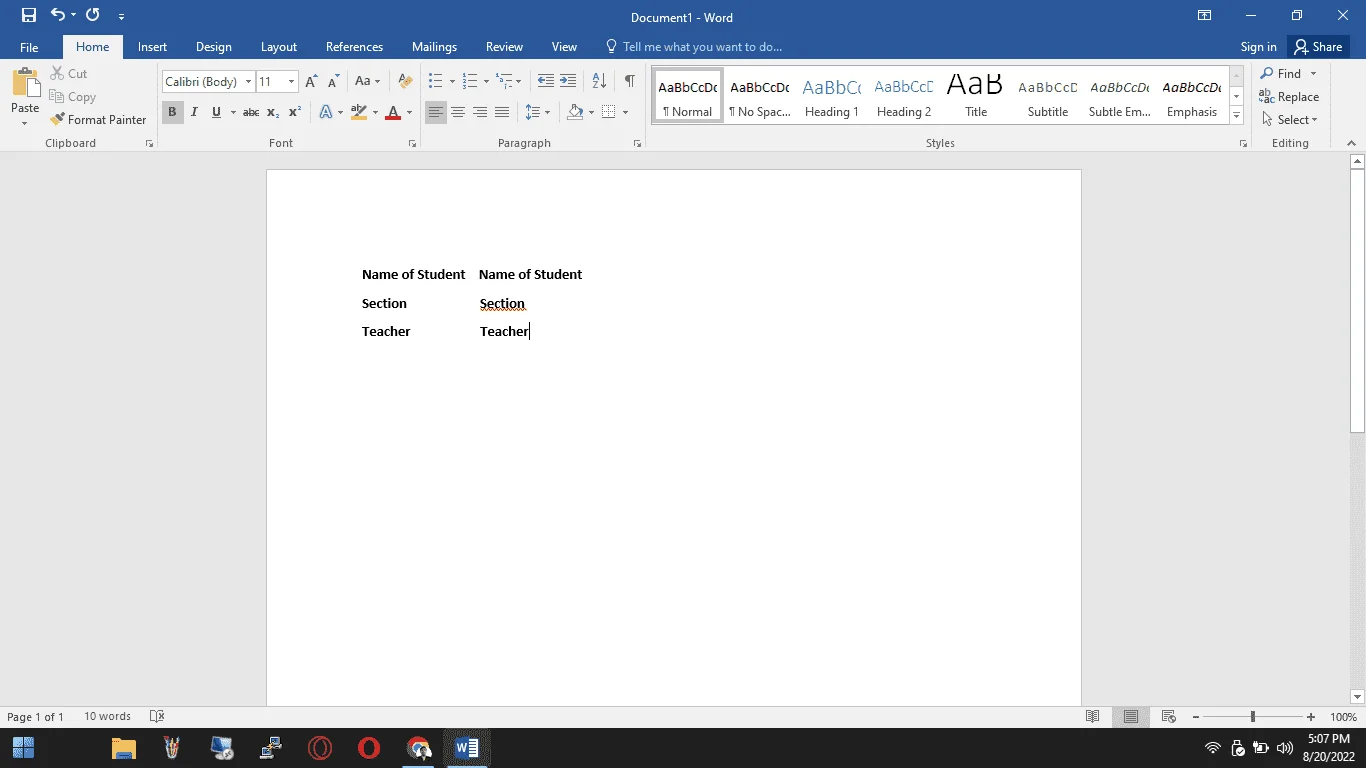Click the zoom slider handle

[1252, 717]
